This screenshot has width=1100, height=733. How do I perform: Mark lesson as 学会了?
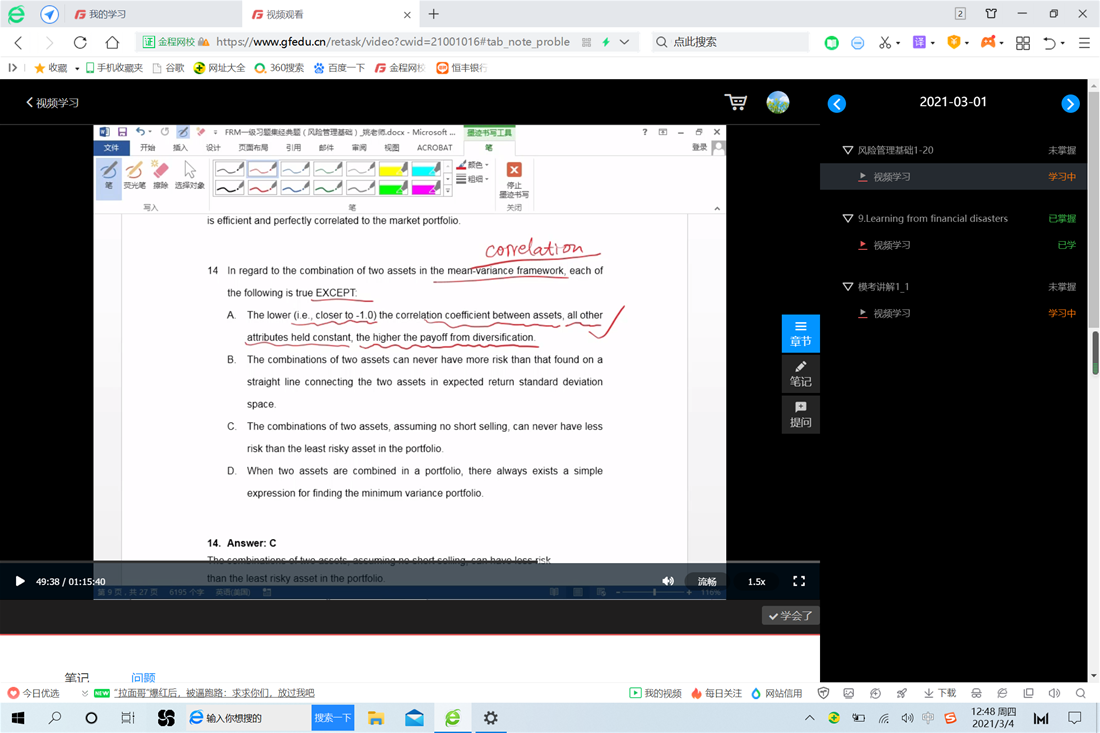(x=791, y=616)
